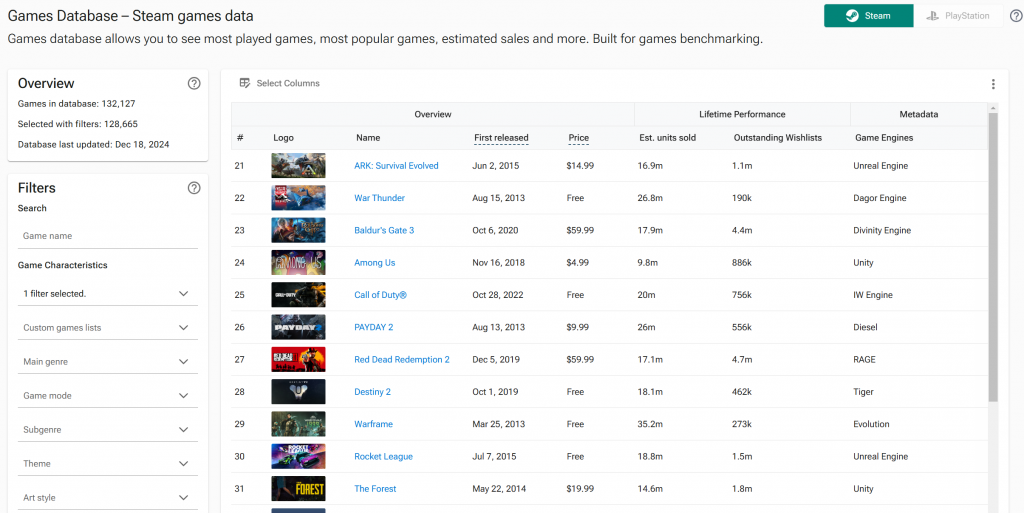
Task: Click the 4.7m wishlists value
Action: coord(742,360)
